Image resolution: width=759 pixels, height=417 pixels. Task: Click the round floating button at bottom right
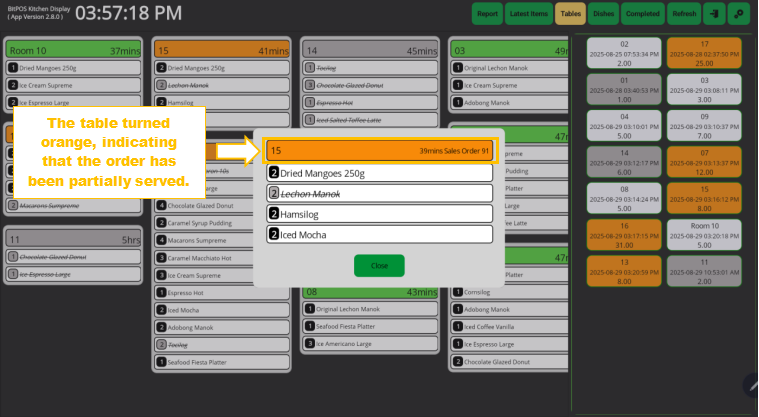coord(751,383)
